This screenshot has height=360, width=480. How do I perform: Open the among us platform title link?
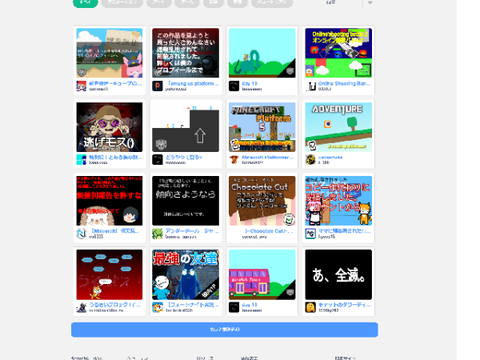tap(193, 83)
